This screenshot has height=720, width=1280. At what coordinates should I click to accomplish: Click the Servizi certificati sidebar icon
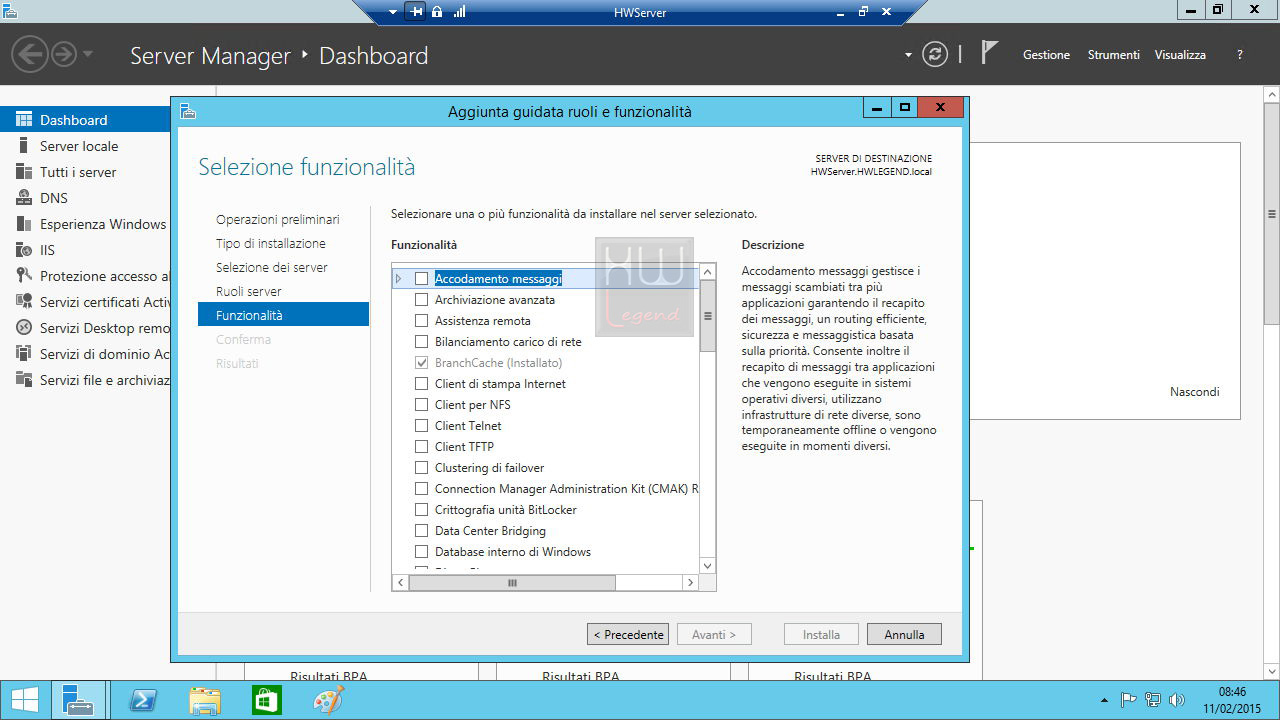(x=22, y=302)
